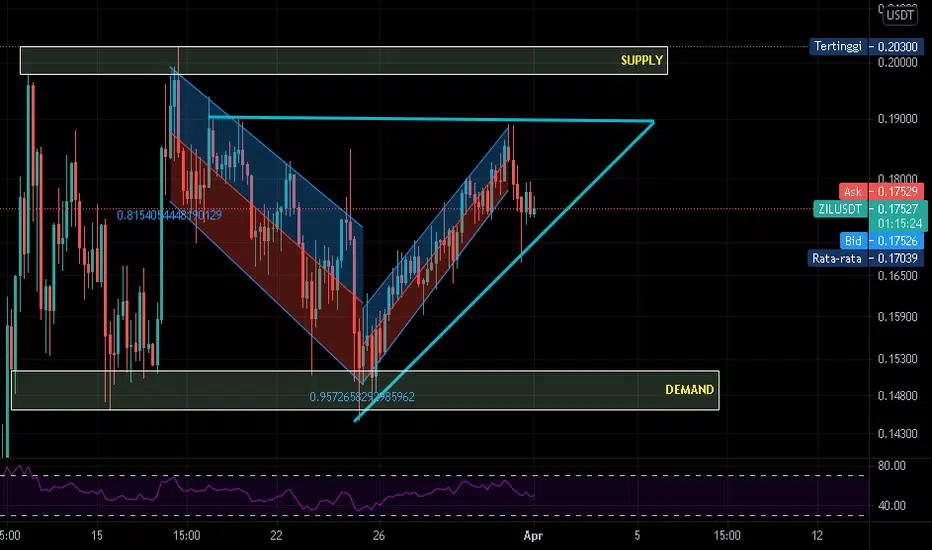Select the Tertinggi 0.20300 price label
This screenshot has width=932, height=550.
click(867, 46)
